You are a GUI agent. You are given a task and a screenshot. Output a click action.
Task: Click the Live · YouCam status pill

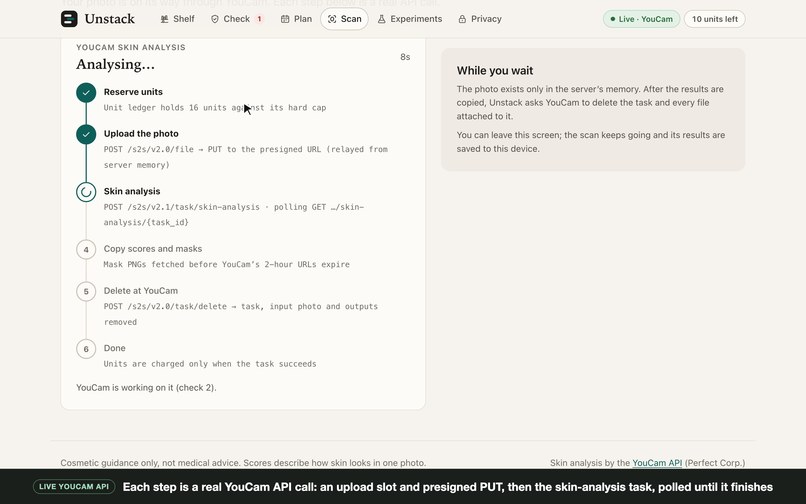[x=641, y=19]
